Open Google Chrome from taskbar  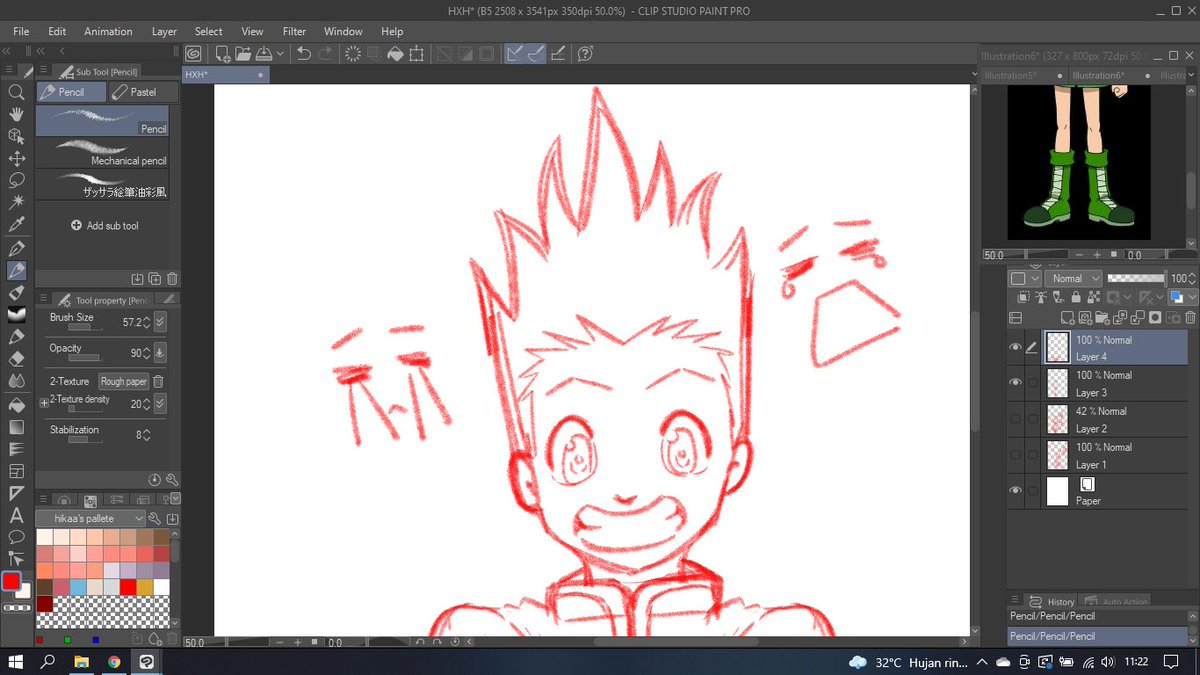(113, 662)
